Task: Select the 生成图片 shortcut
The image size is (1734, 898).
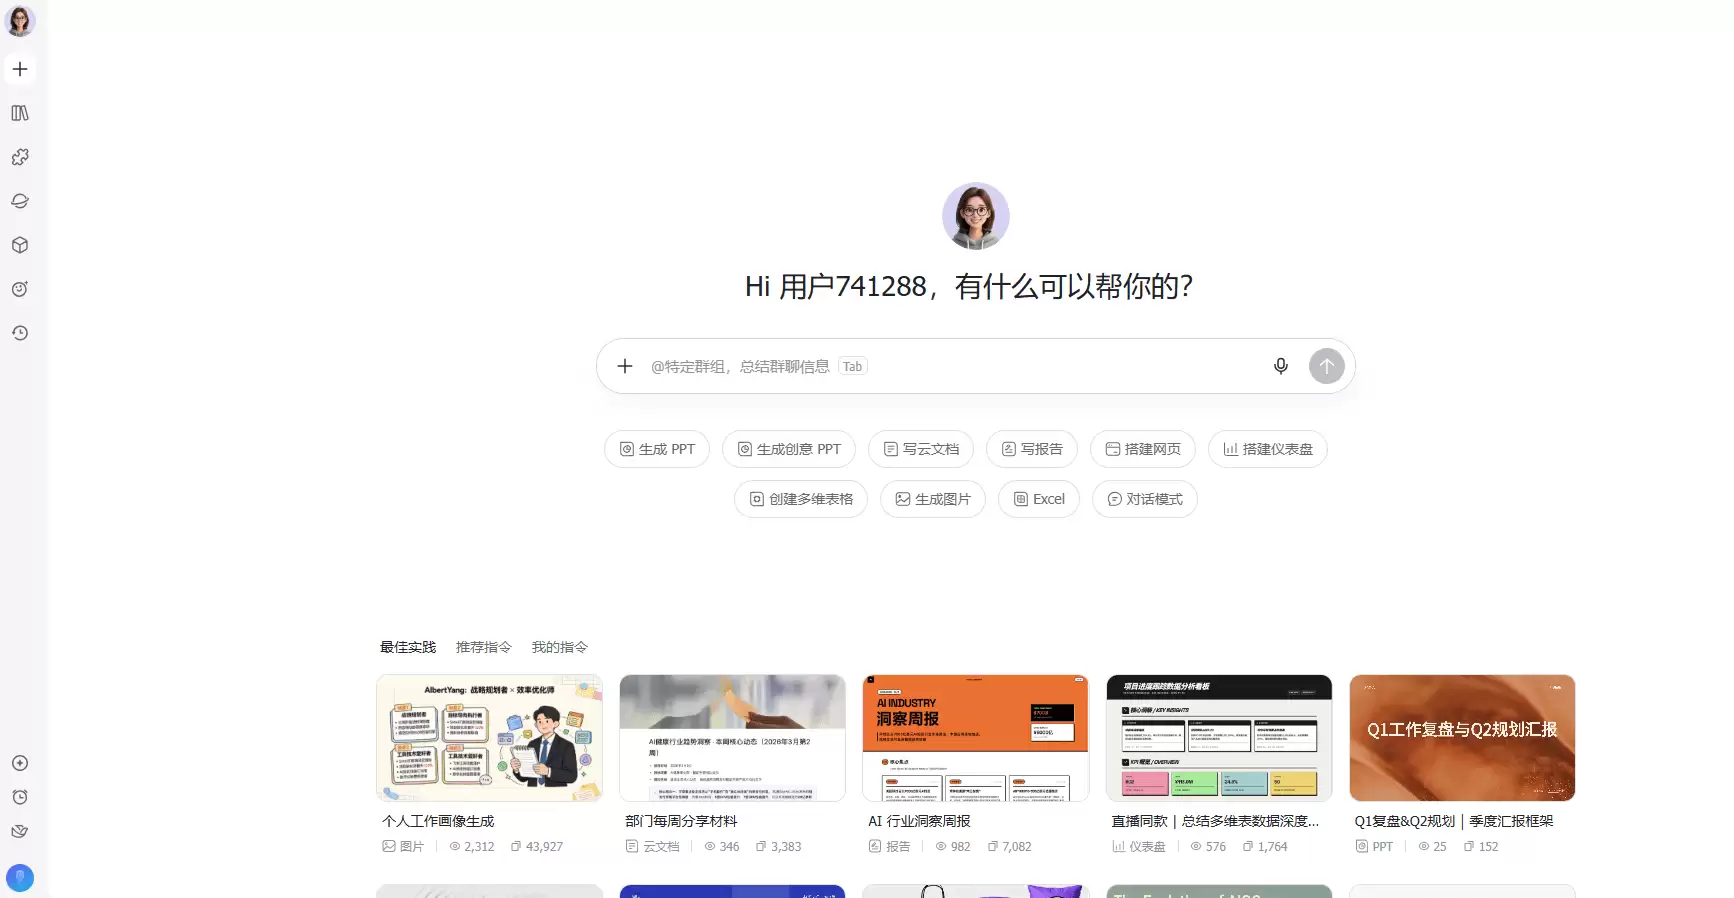Action: [x=933, y=499]
